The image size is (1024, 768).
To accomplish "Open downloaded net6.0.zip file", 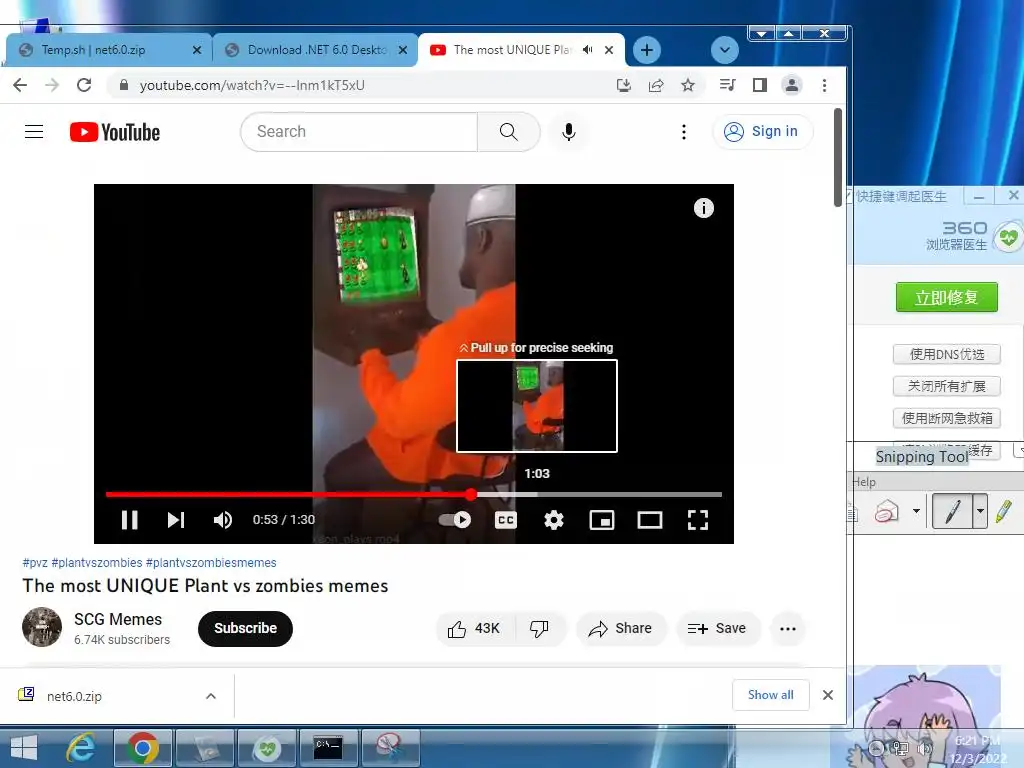I will tap(74, 696).
